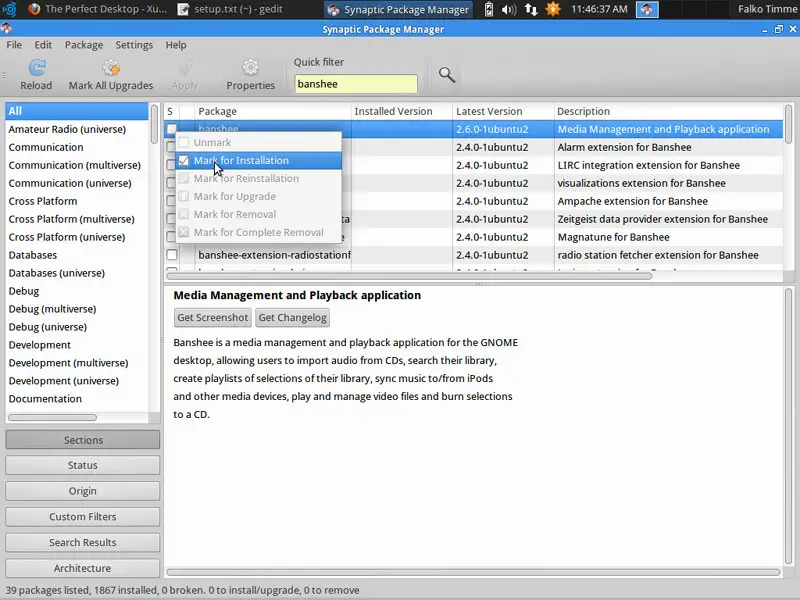Click the Status filter button
The width and height of the screenshot is (800, 600).
(83, 465)
